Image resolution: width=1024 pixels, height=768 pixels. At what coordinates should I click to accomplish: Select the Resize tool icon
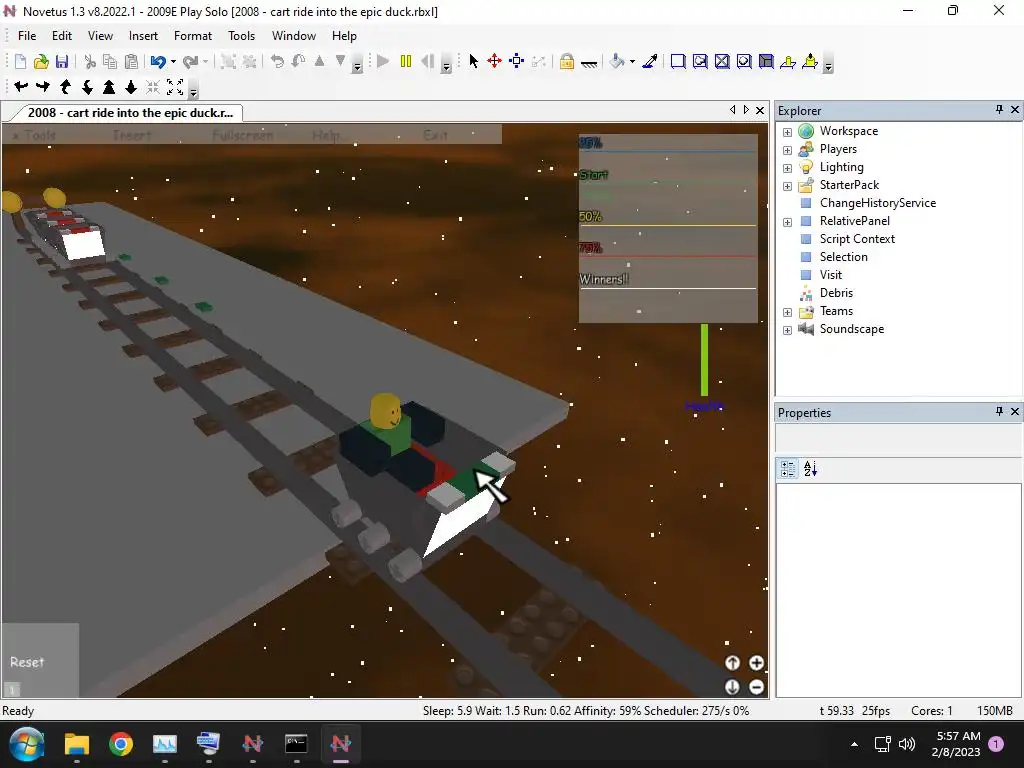[517, 61]
